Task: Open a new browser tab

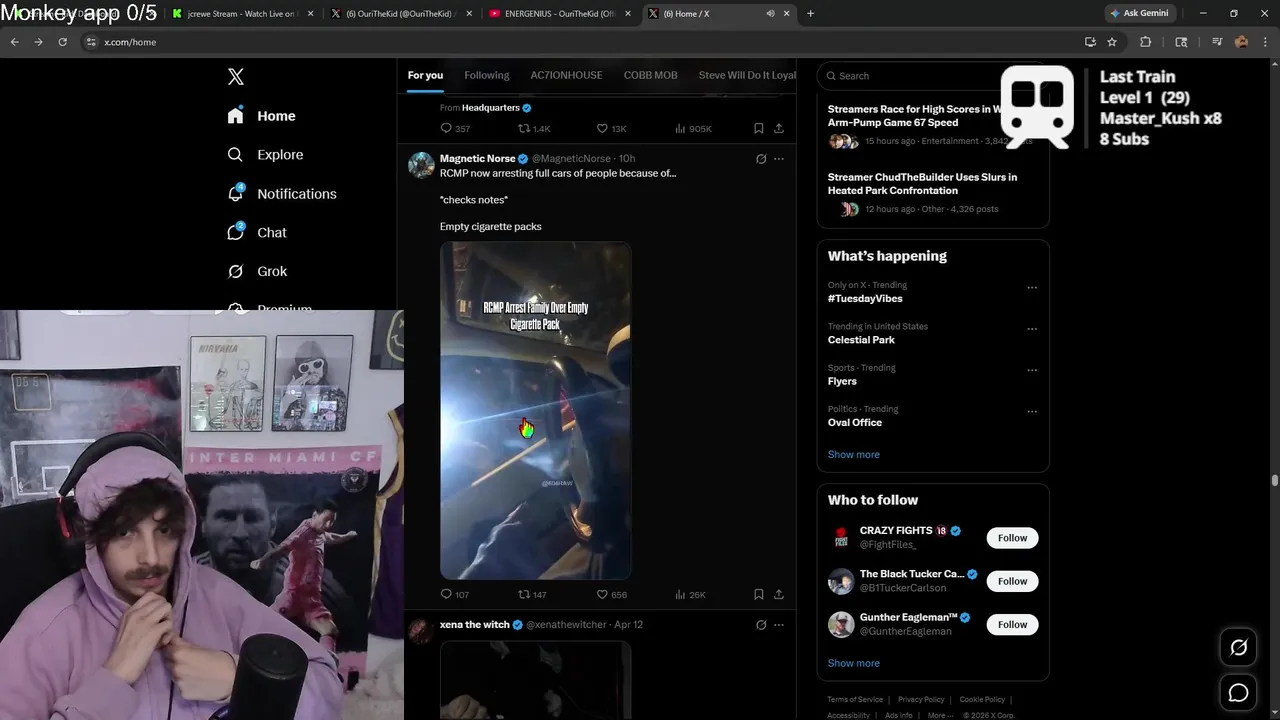Action: tap(810, 14)
